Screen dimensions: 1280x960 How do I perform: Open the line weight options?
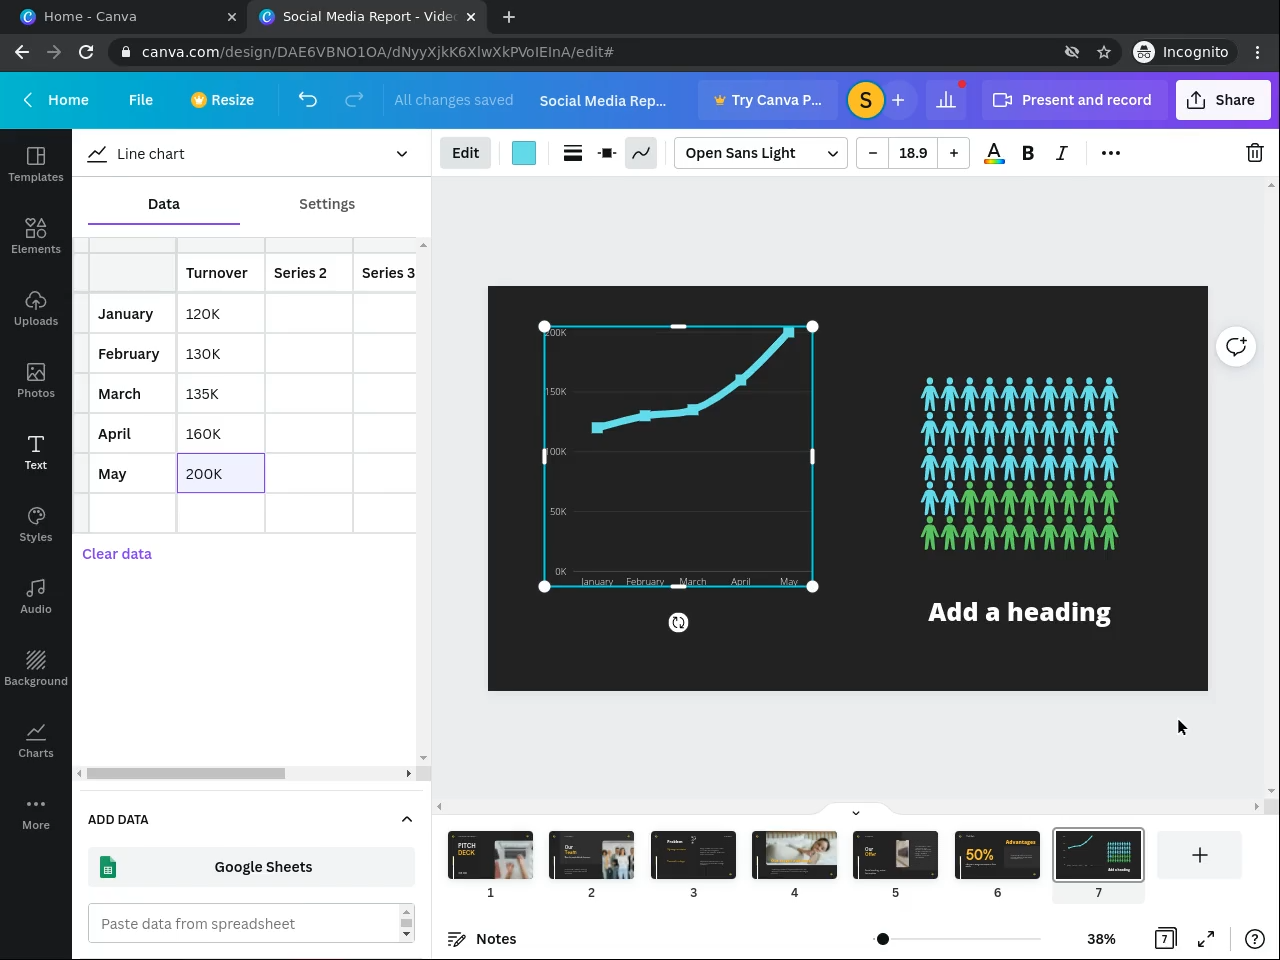pyautogui.click(x=573, y=153)
